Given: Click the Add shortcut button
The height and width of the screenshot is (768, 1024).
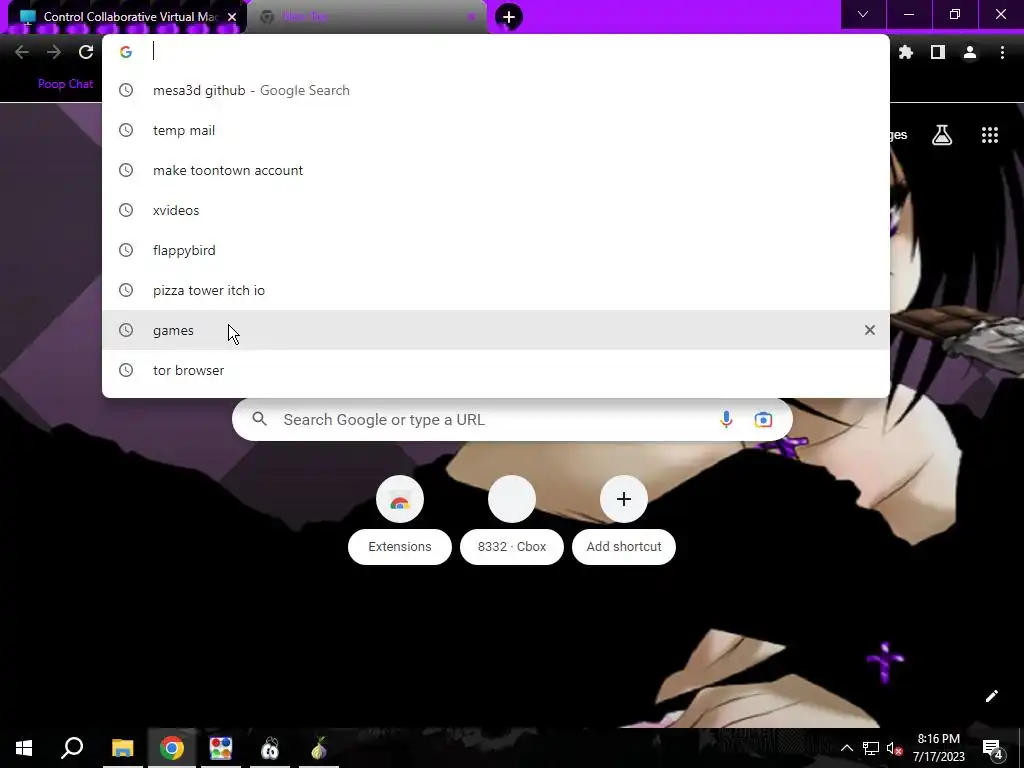Looking at the screenshot, I should point(624,520).
